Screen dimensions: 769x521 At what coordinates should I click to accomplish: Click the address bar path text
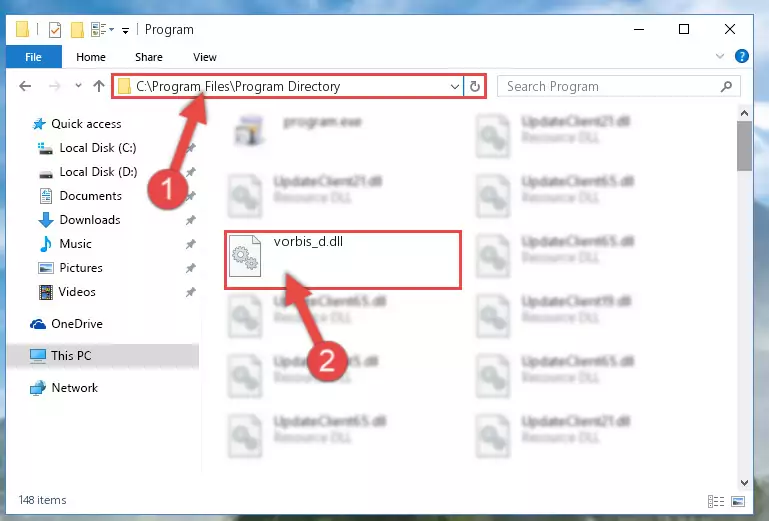pos(238,86)
